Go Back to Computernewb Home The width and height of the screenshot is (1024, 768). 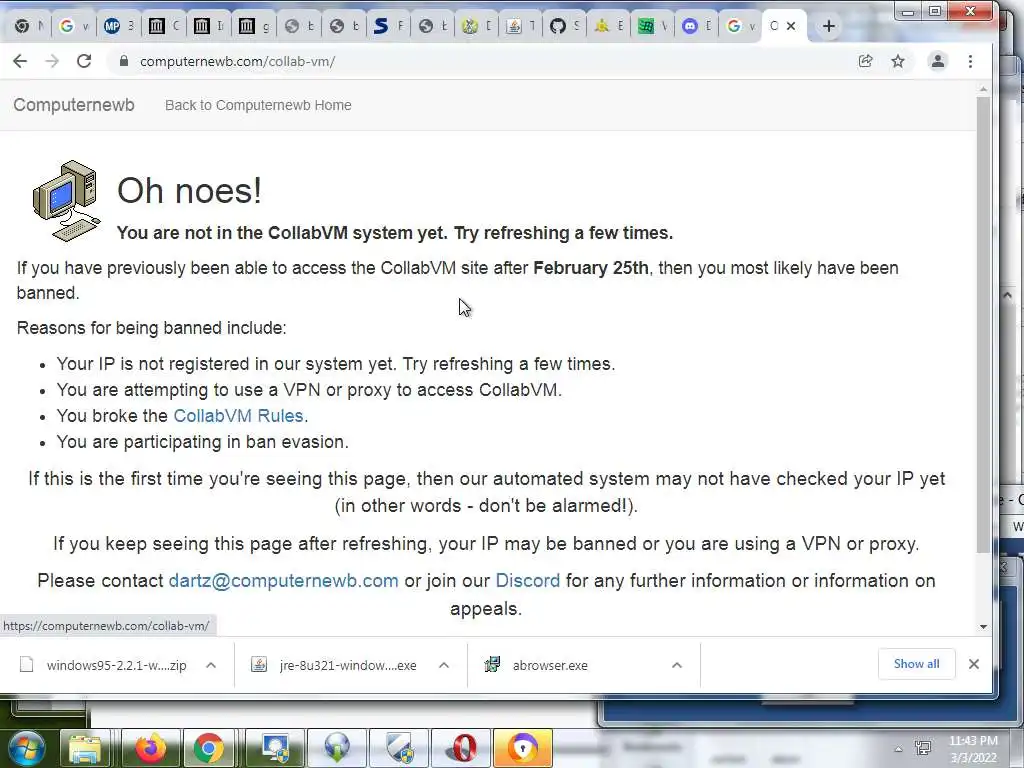(258, 105)
